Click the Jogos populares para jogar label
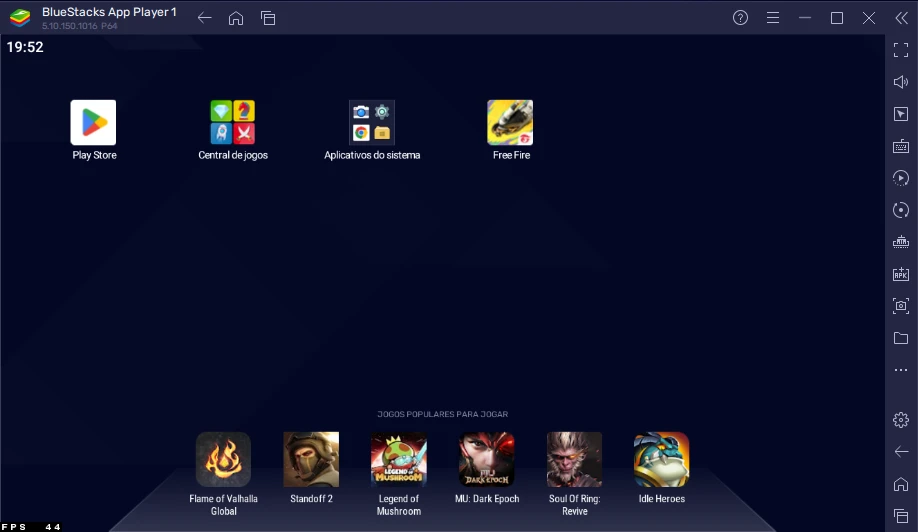Screen dimensions: 918x532 [443, 414]
